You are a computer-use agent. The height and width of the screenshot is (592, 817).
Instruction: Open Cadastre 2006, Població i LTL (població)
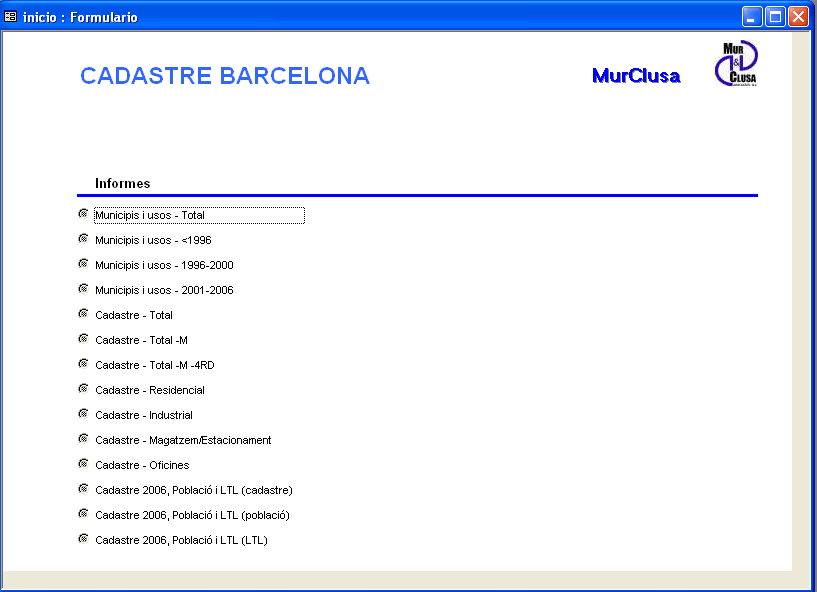click(192, 515)
